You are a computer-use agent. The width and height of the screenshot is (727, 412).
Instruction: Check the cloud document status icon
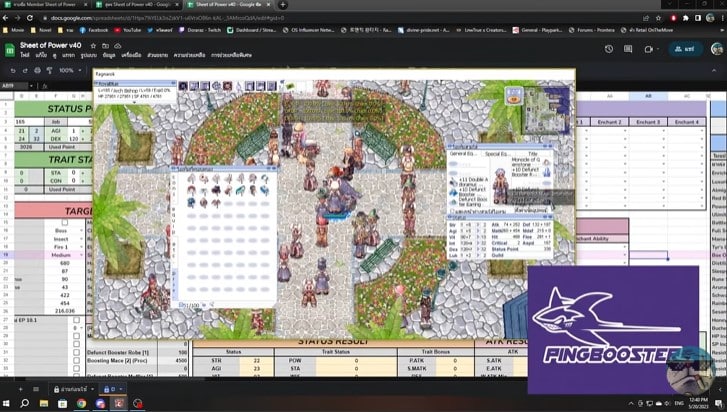tap(118, 46)
